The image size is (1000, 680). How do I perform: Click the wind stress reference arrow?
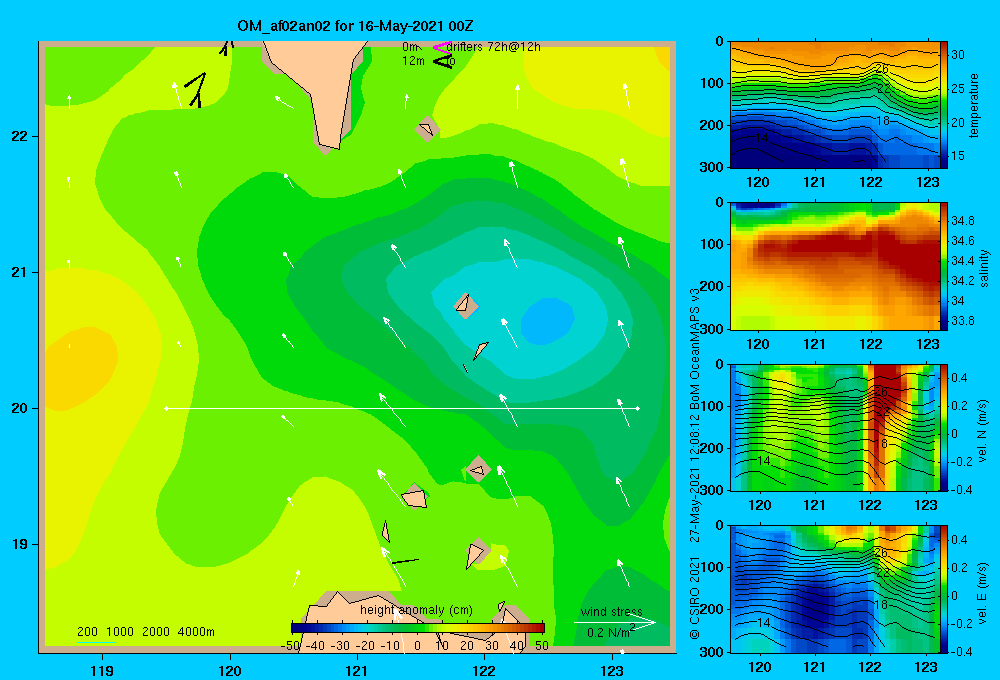615,622
